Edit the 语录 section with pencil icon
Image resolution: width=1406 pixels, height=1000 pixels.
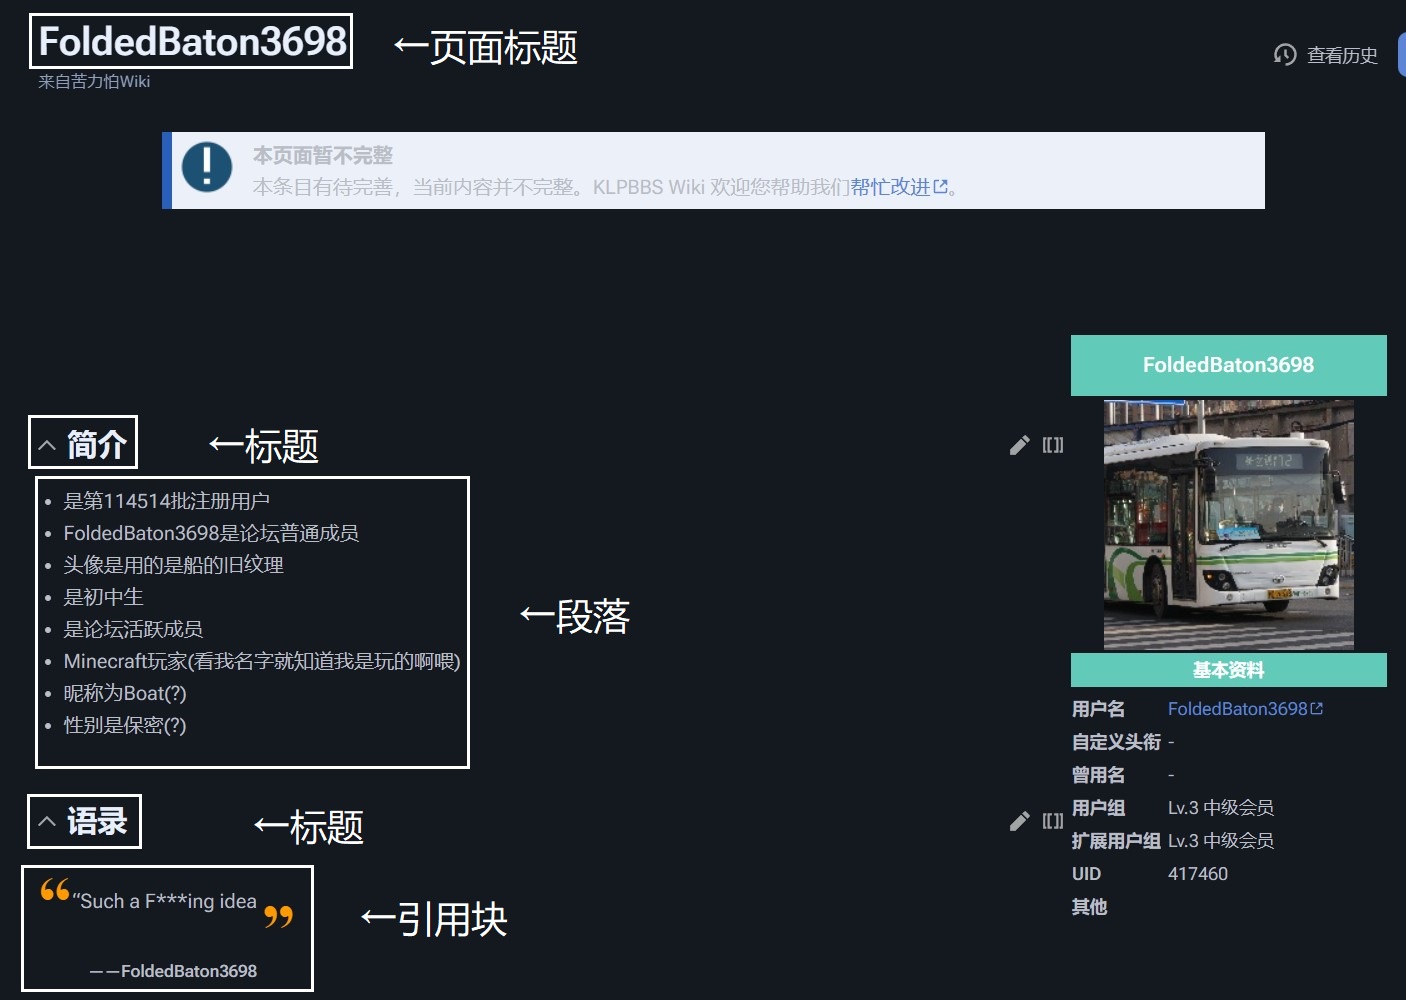pos(1019,821)
